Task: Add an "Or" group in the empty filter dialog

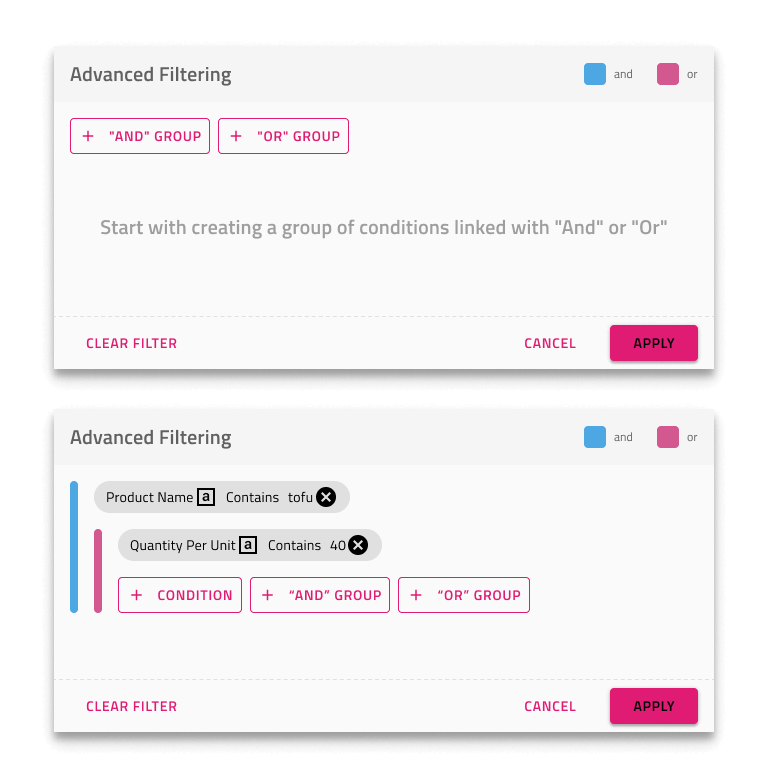Action: pos(283,136)
